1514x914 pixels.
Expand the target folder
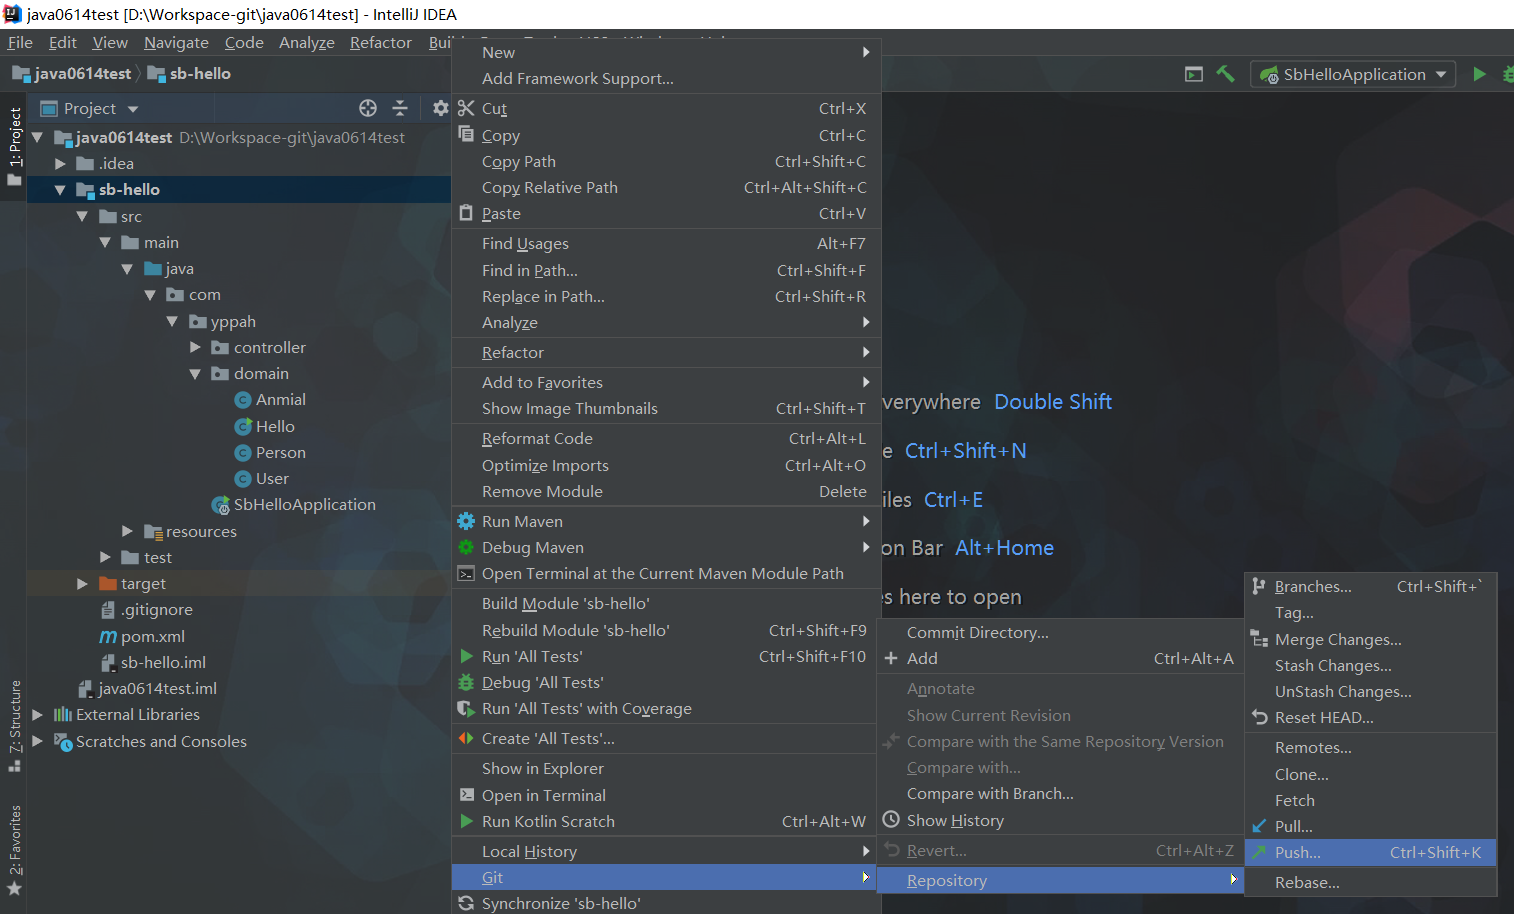(82, 584)
